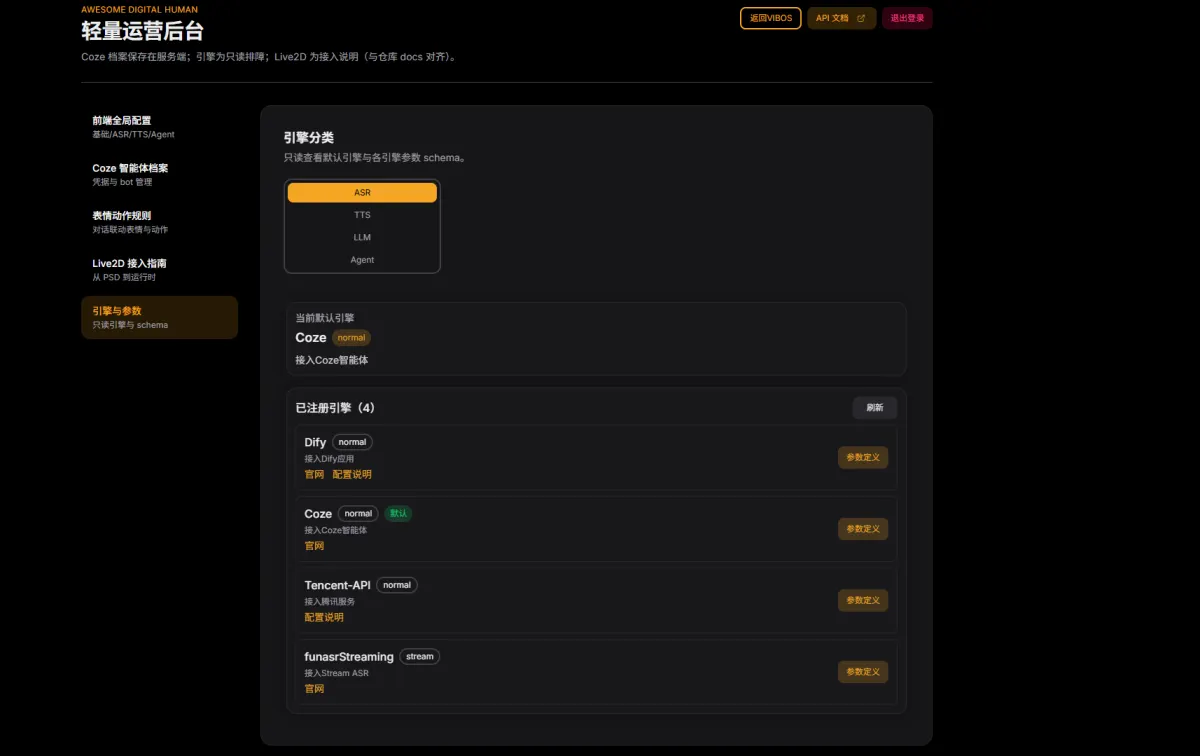
Task: Open 参数定义 for the Tencent-API engine
Action: click(863, 600)
